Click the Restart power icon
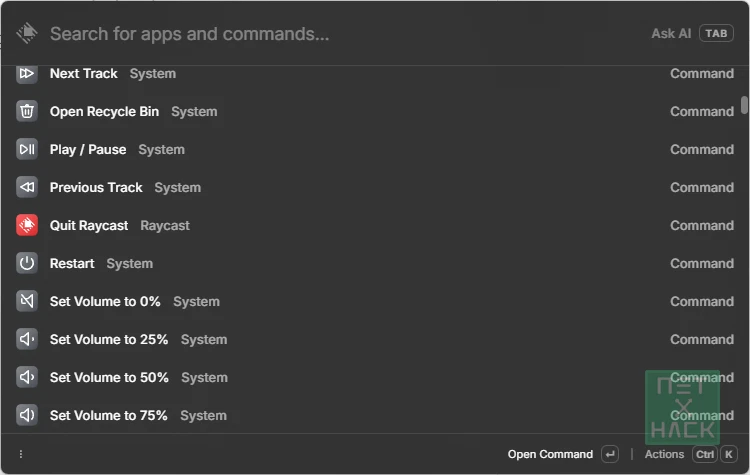The image size is (750, 475). (x=27, y=264)
